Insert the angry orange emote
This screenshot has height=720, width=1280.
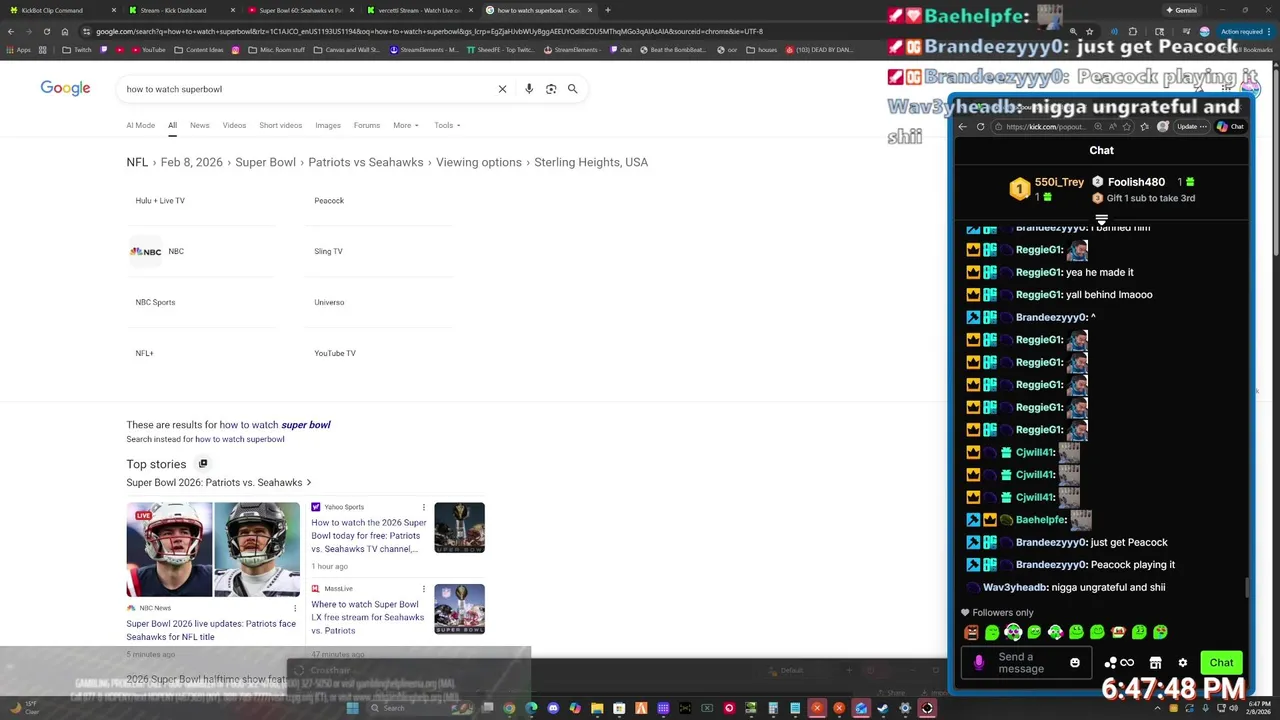pos(971,632)
